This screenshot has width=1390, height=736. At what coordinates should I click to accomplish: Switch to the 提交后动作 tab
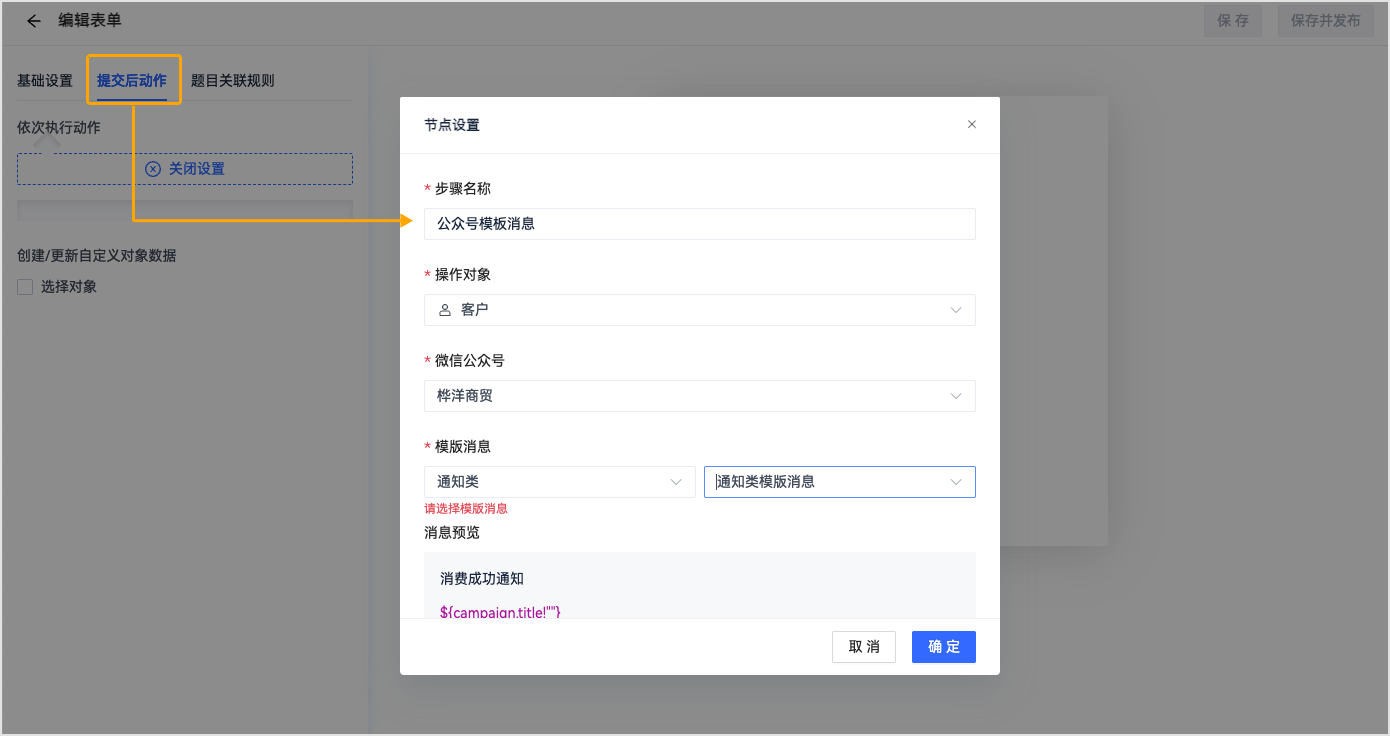click(132, 81)
